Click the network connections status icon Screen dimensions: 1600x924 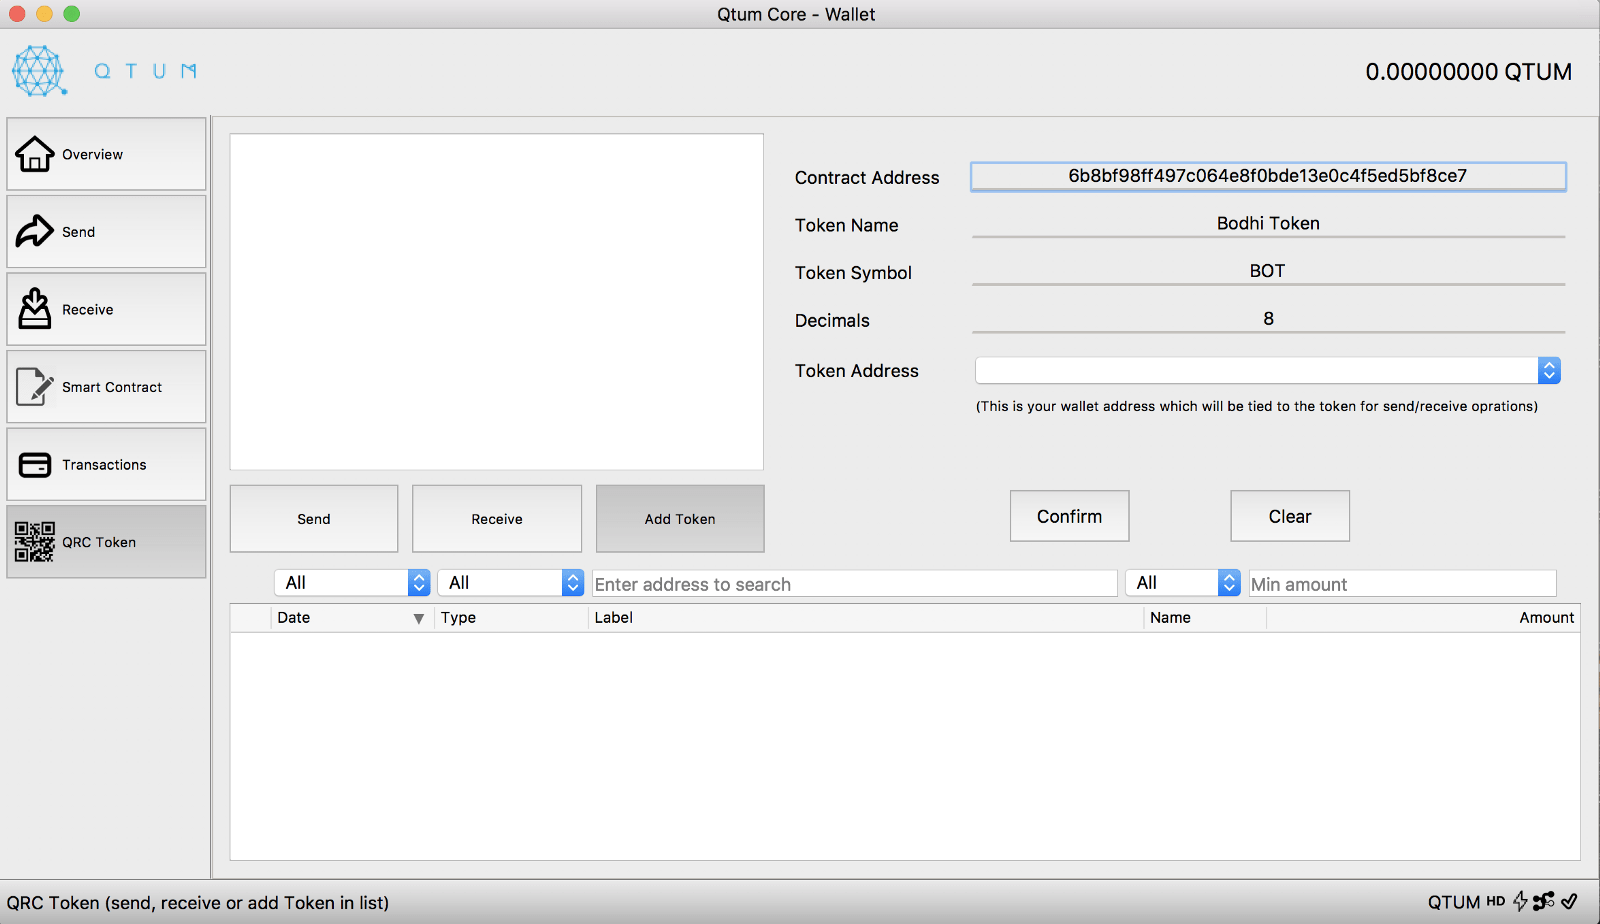(x=1544, y=901)
